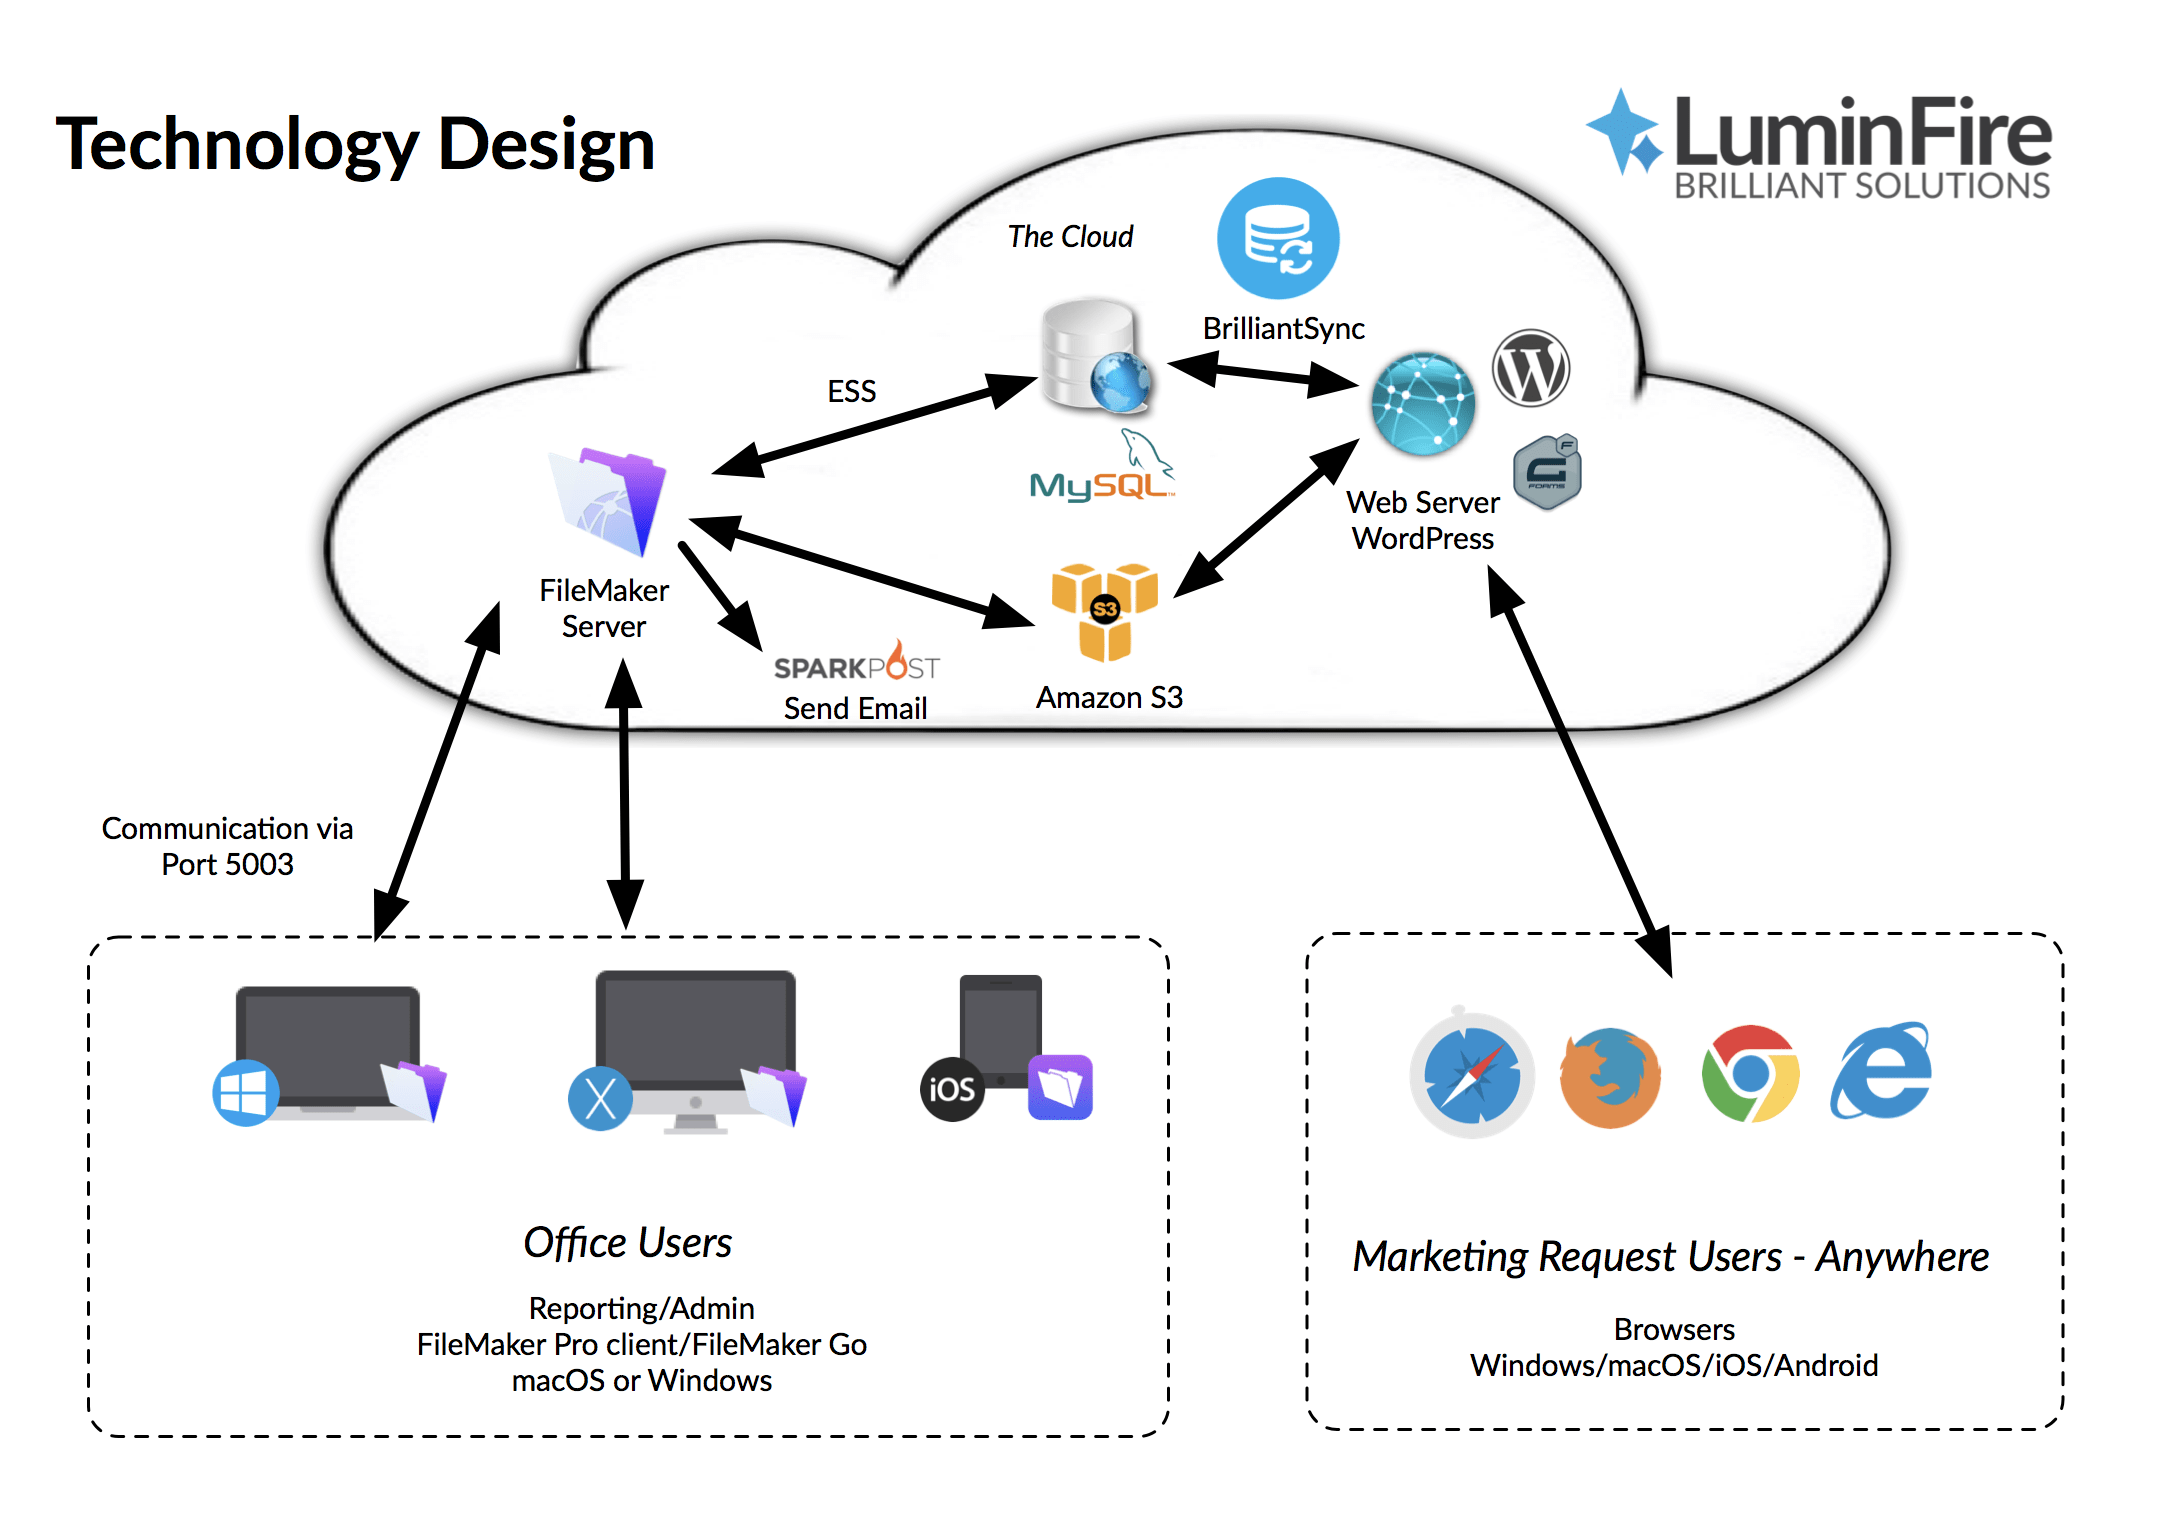The width and height of the screenshot is (2158, 1520).
Task: Click the "BrilliantSync" label
Action: tap(1283, 328)
